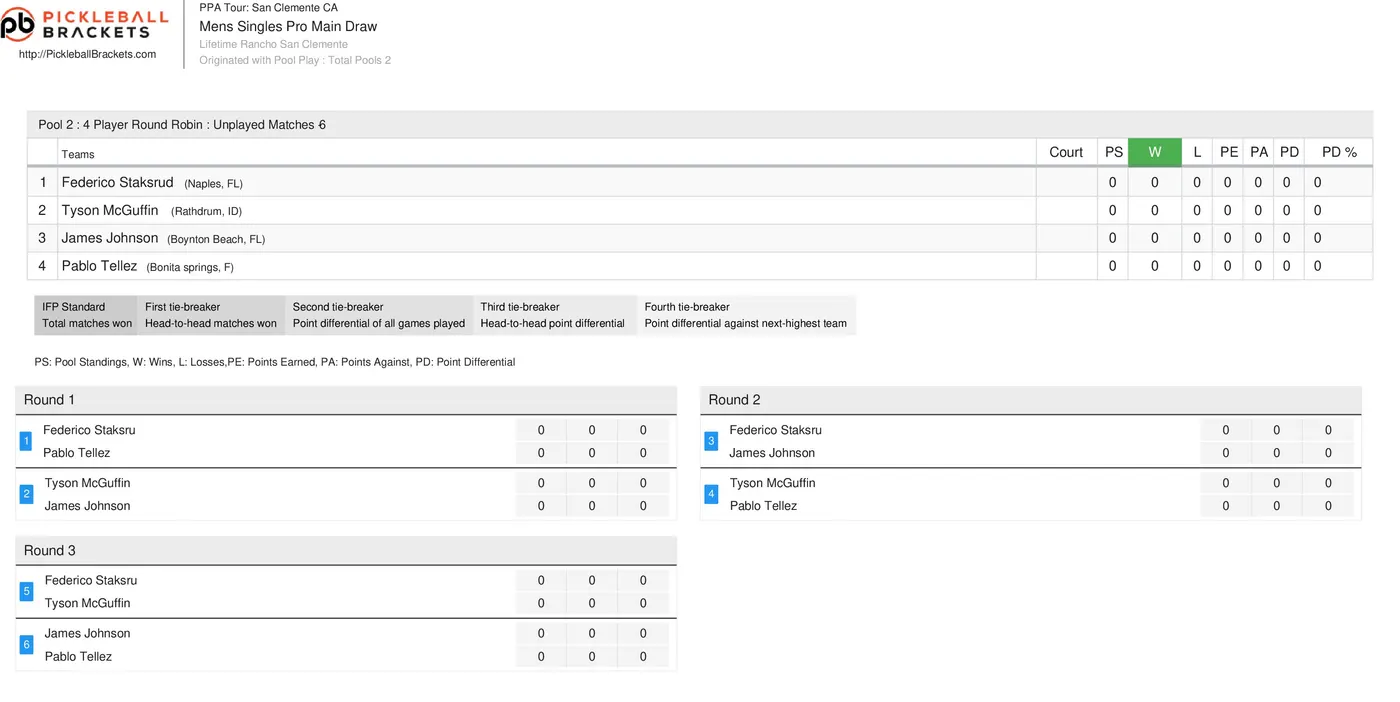Open match 5 number badge

click(26, 592)
